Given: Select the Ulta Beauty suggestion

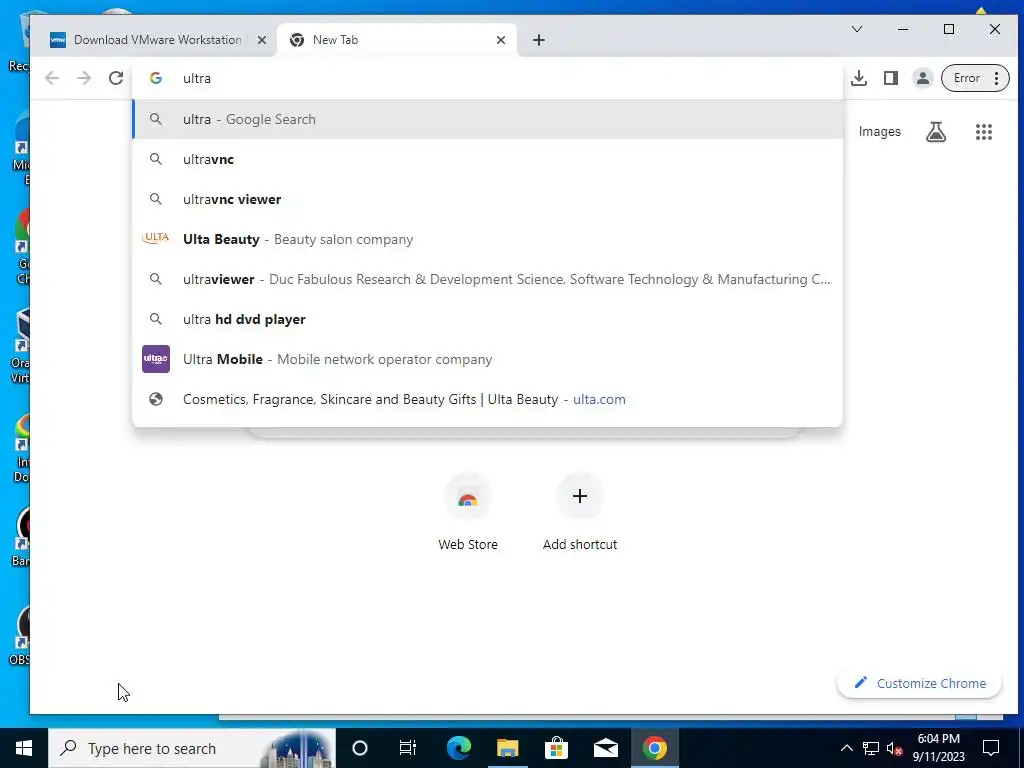Looking at the screenshot, I should click(x=487, y=239).
